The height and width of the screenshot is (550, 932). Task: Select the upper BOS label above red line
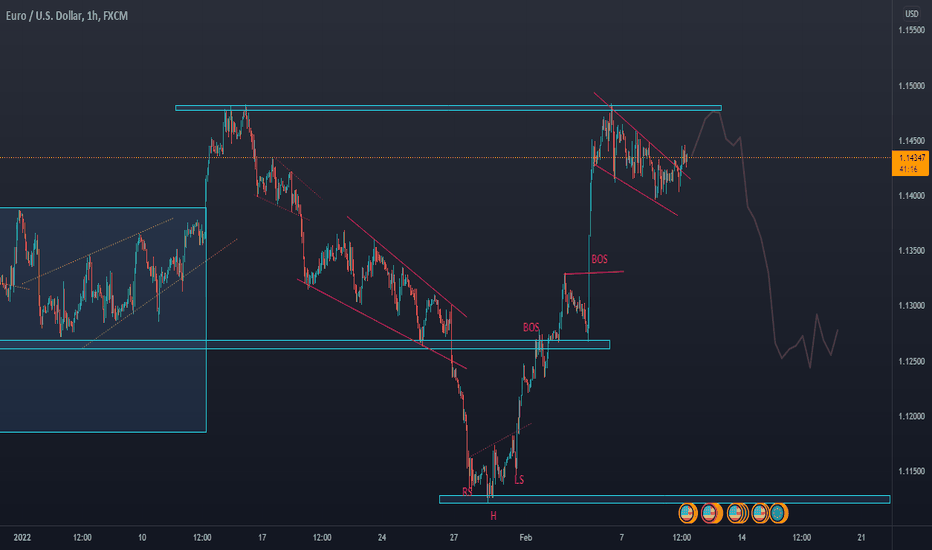599,259
